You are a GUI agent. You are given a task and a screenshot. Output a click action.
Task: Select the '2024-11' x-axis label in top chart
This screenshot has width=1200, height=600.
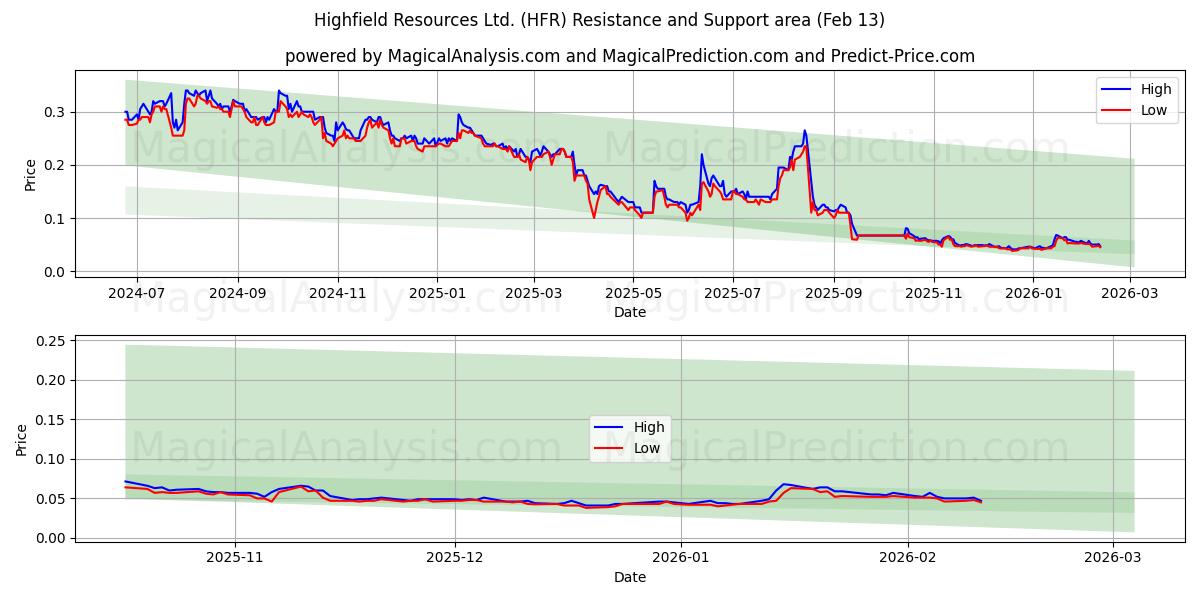338,293
